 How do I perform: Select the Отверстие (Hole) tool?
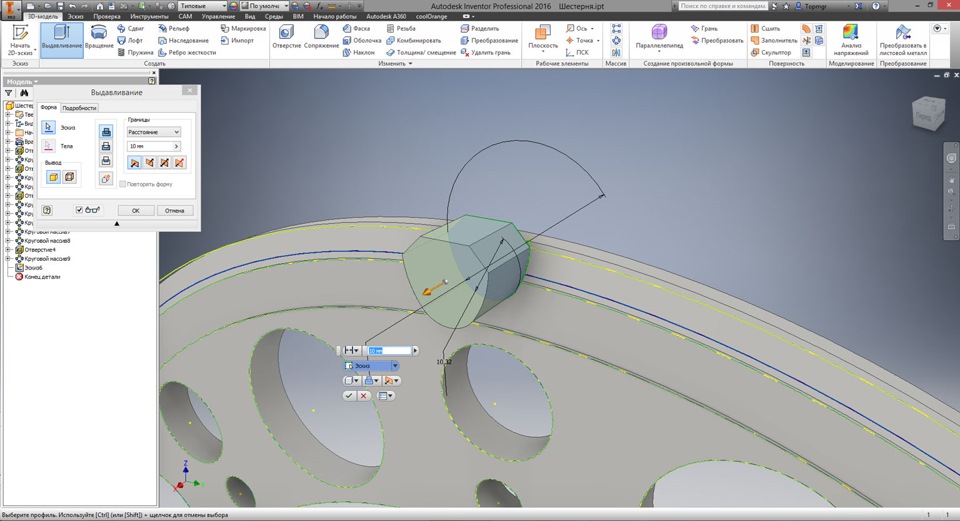point(286,37)
